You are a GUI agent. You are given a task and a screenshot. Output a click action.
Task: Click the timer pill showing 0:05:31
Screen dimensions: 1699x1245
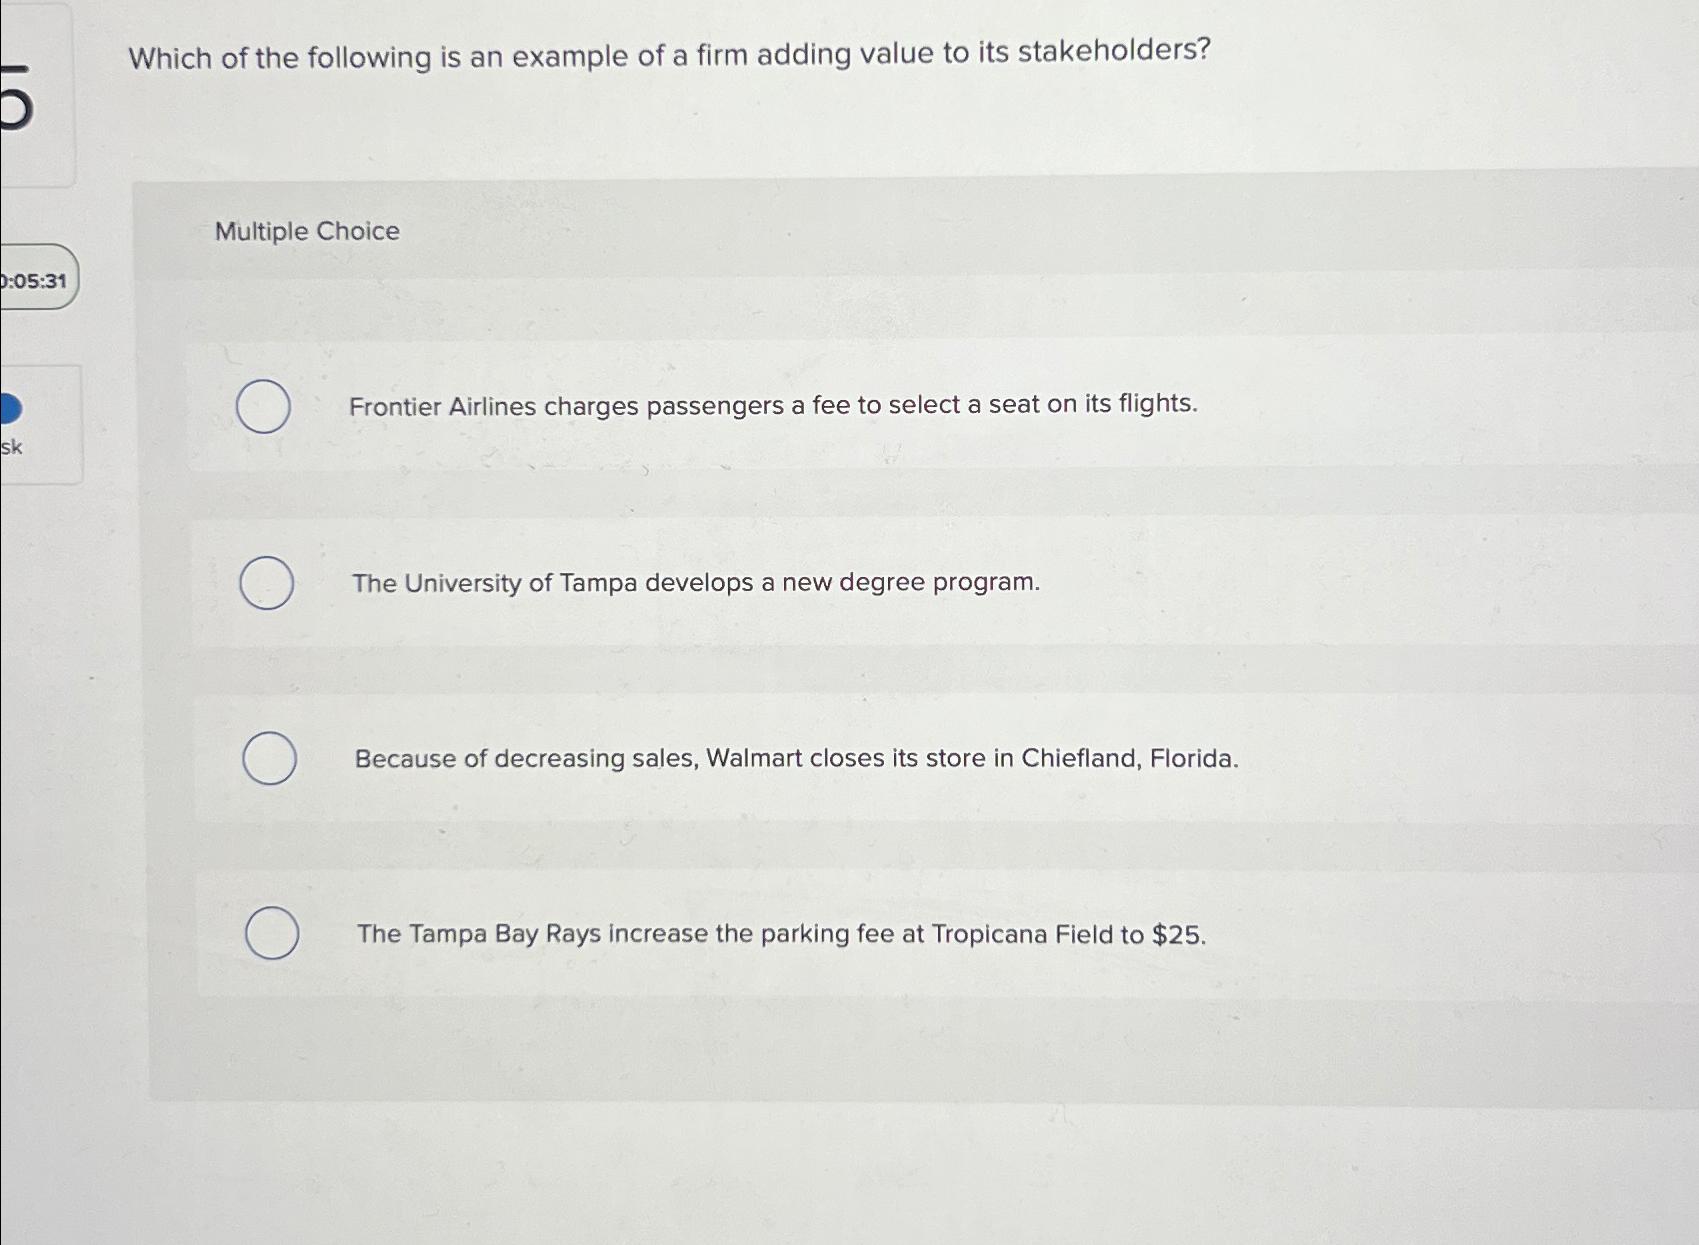36,276
